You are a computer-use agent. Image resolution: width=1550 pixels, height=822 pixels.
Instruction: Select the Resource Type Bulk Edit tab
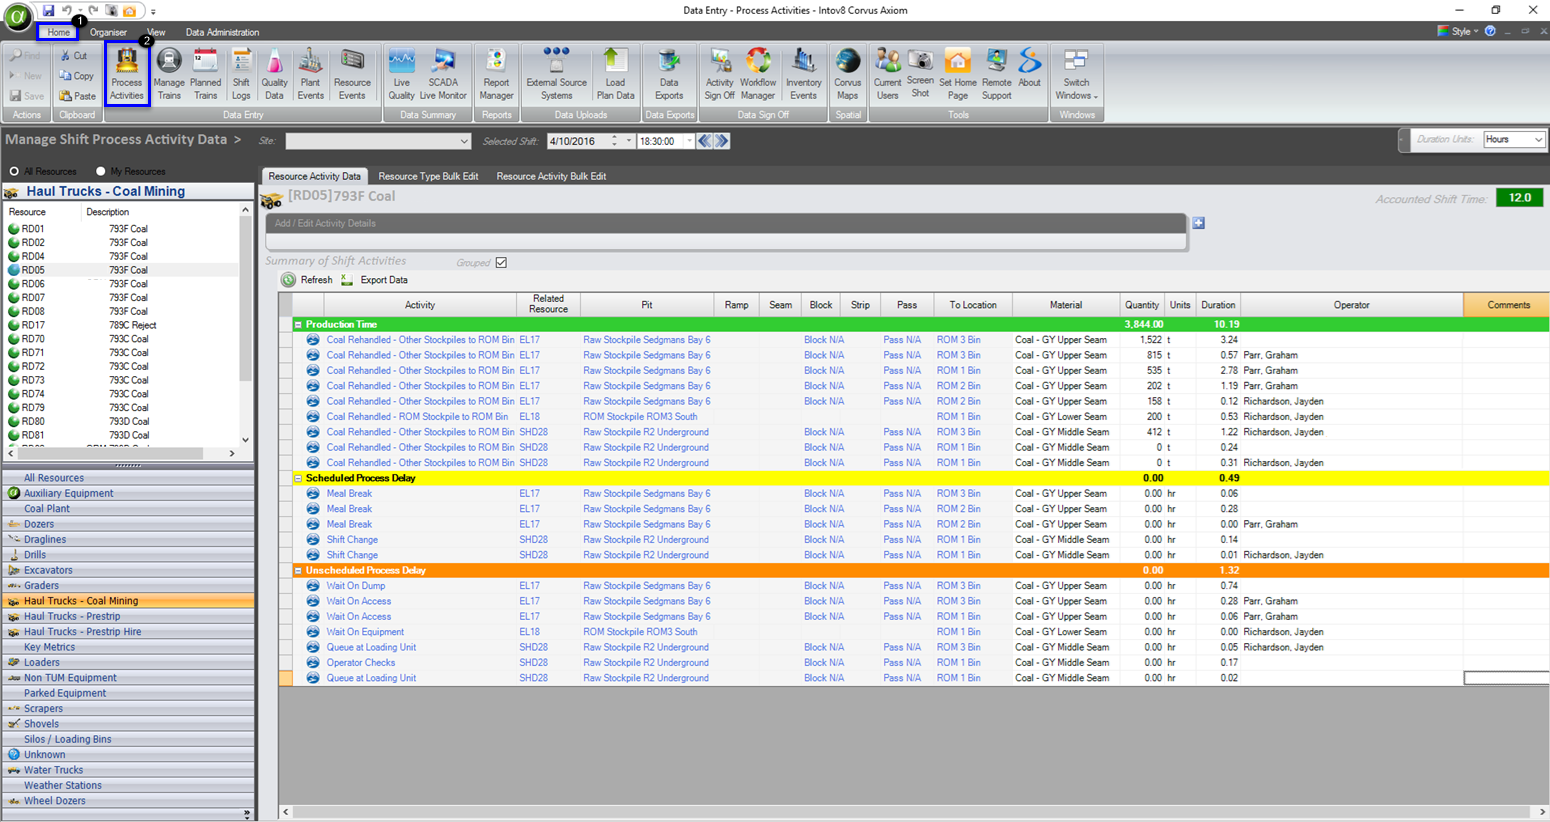tap(428, 176)
